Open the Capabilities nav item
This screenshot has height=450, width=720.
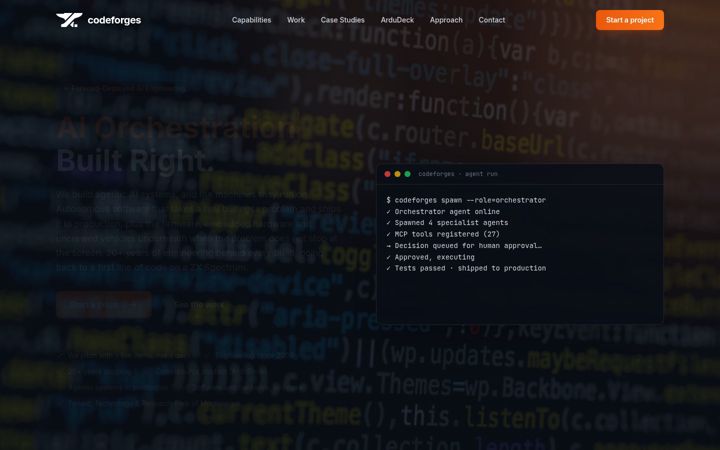(251, 20)
